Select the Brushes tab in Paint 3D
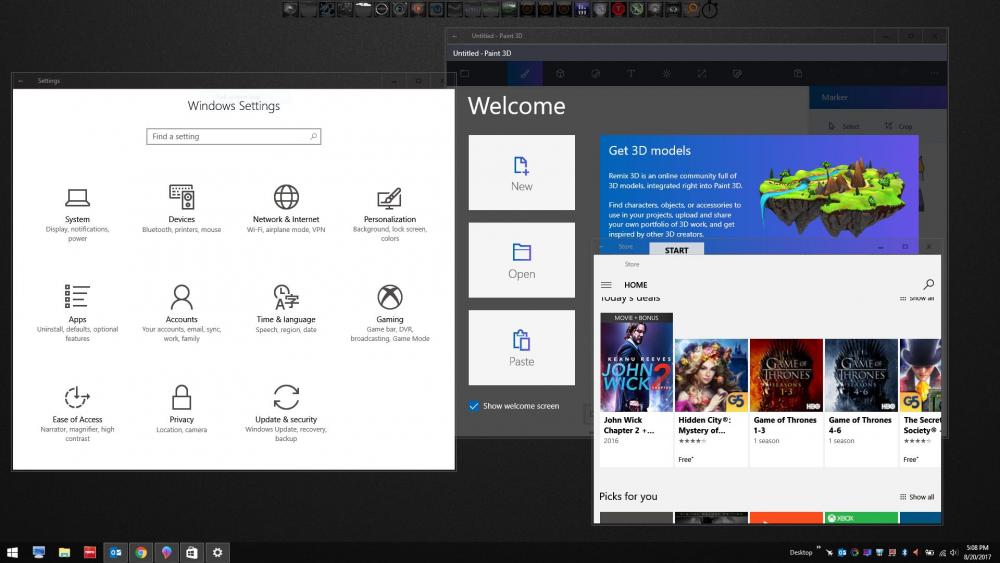The image size is (1000, 563). (x=525, y=74)
